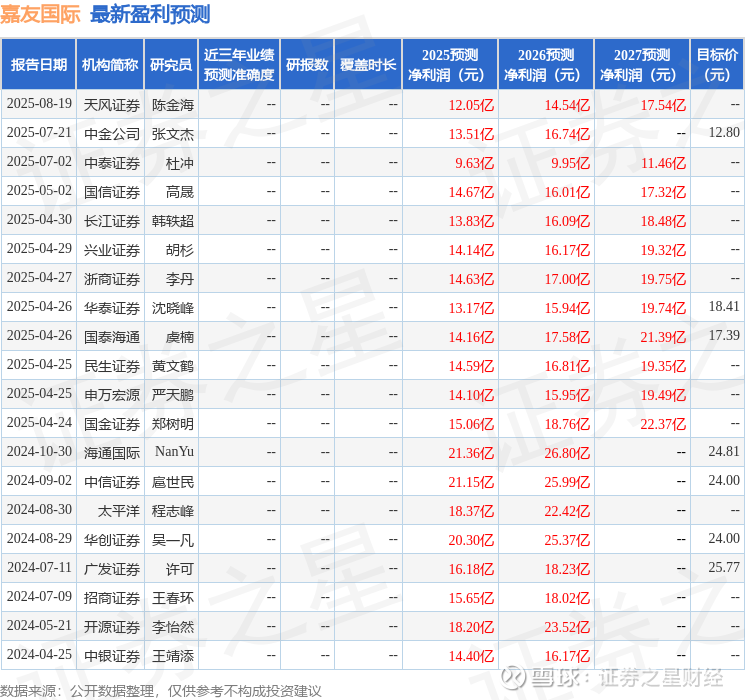Select the 近三年业绩预测准确度 column header

click(x=239, y=65)
